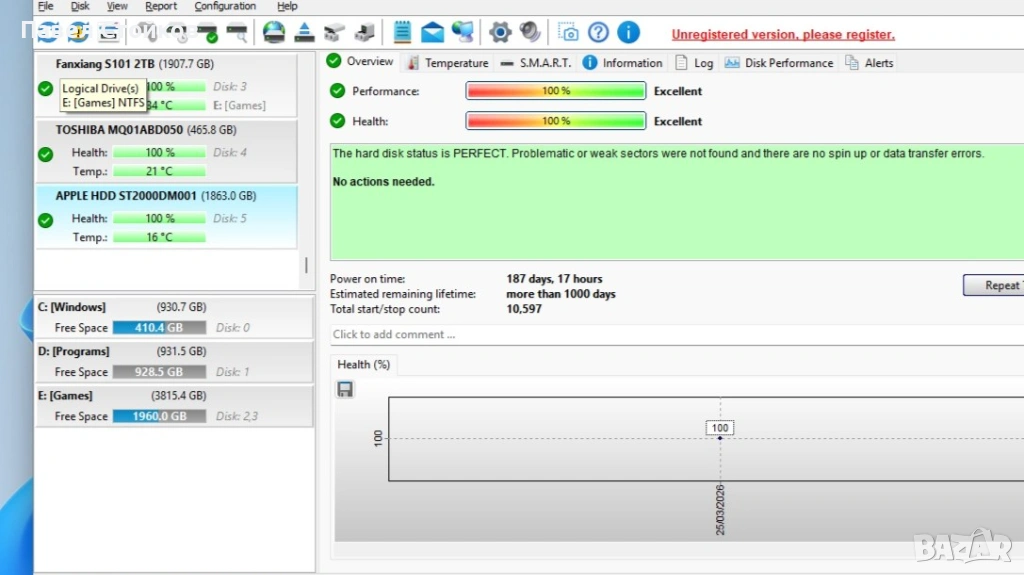Click the help question mark toolbar icon

click(598, 33)
